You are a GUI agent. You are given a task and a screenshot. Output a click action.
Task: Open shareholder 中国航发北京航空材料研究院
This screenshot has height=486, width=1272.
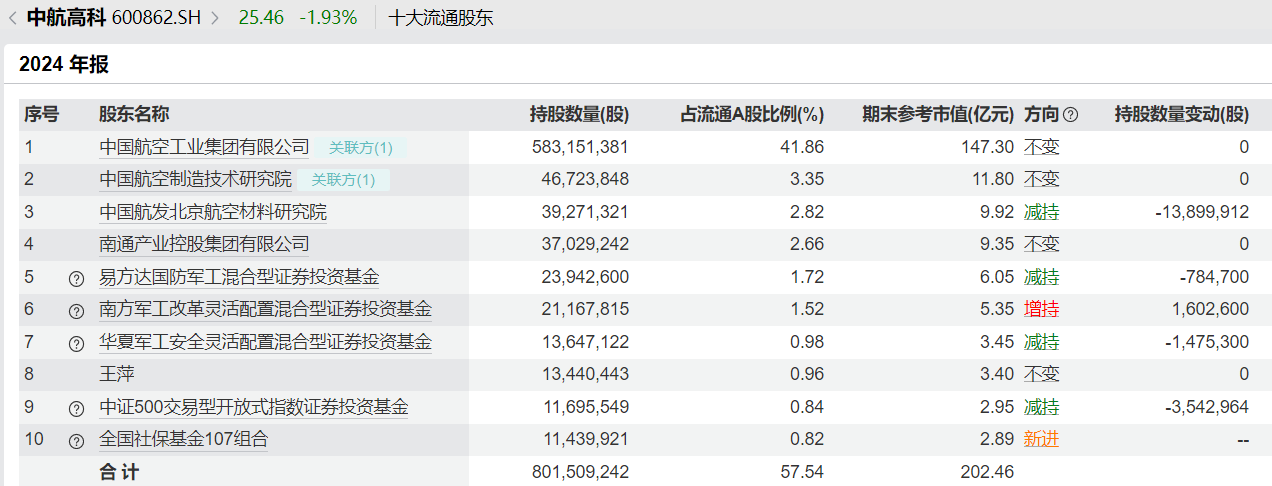click(213, 212)
